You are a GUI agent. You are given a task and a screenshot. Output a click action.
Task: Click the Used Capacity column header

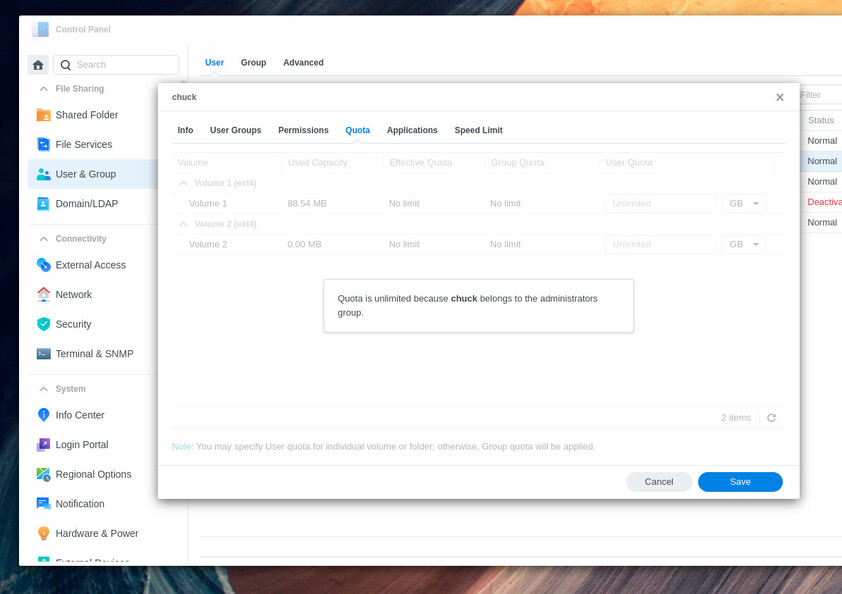317,163
